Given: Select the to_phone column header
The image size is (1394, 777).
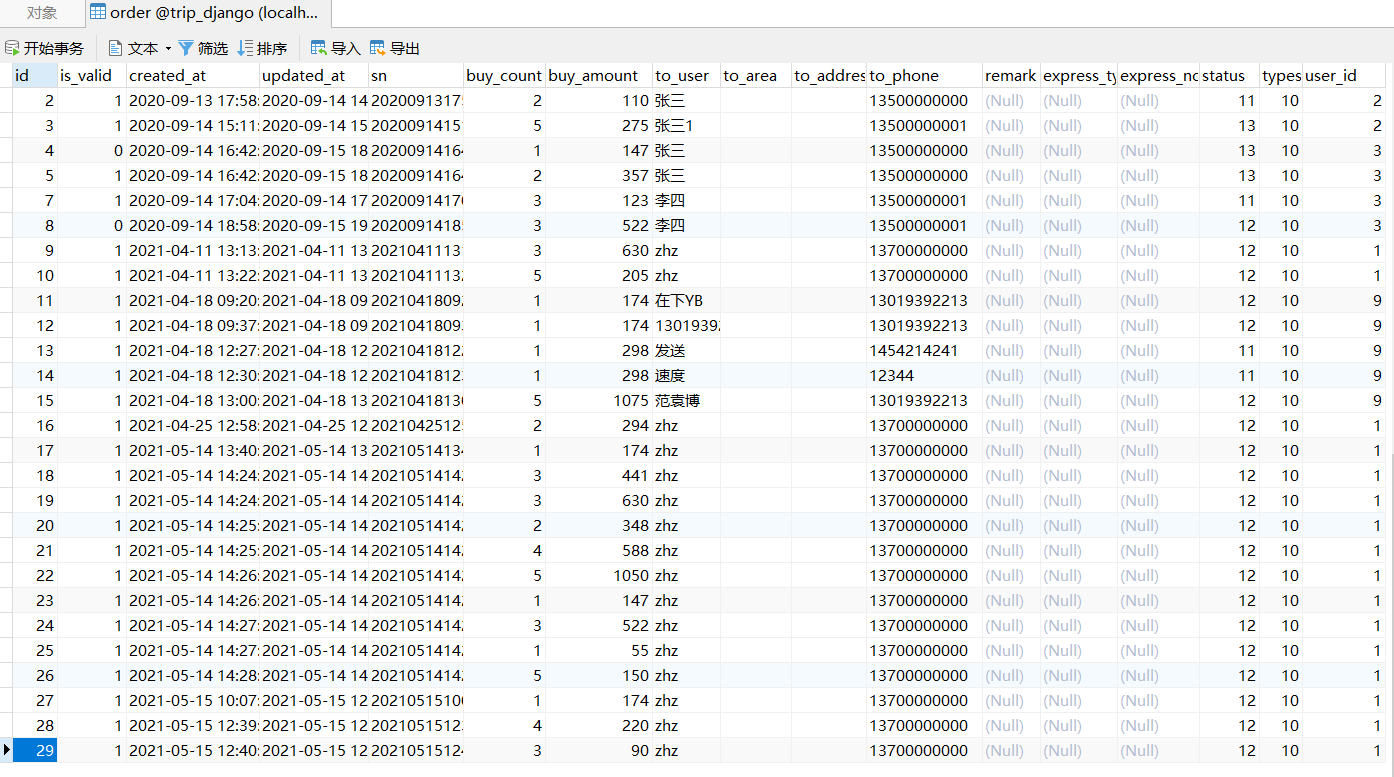Looking at the screenshot, I should pos(925,75).
